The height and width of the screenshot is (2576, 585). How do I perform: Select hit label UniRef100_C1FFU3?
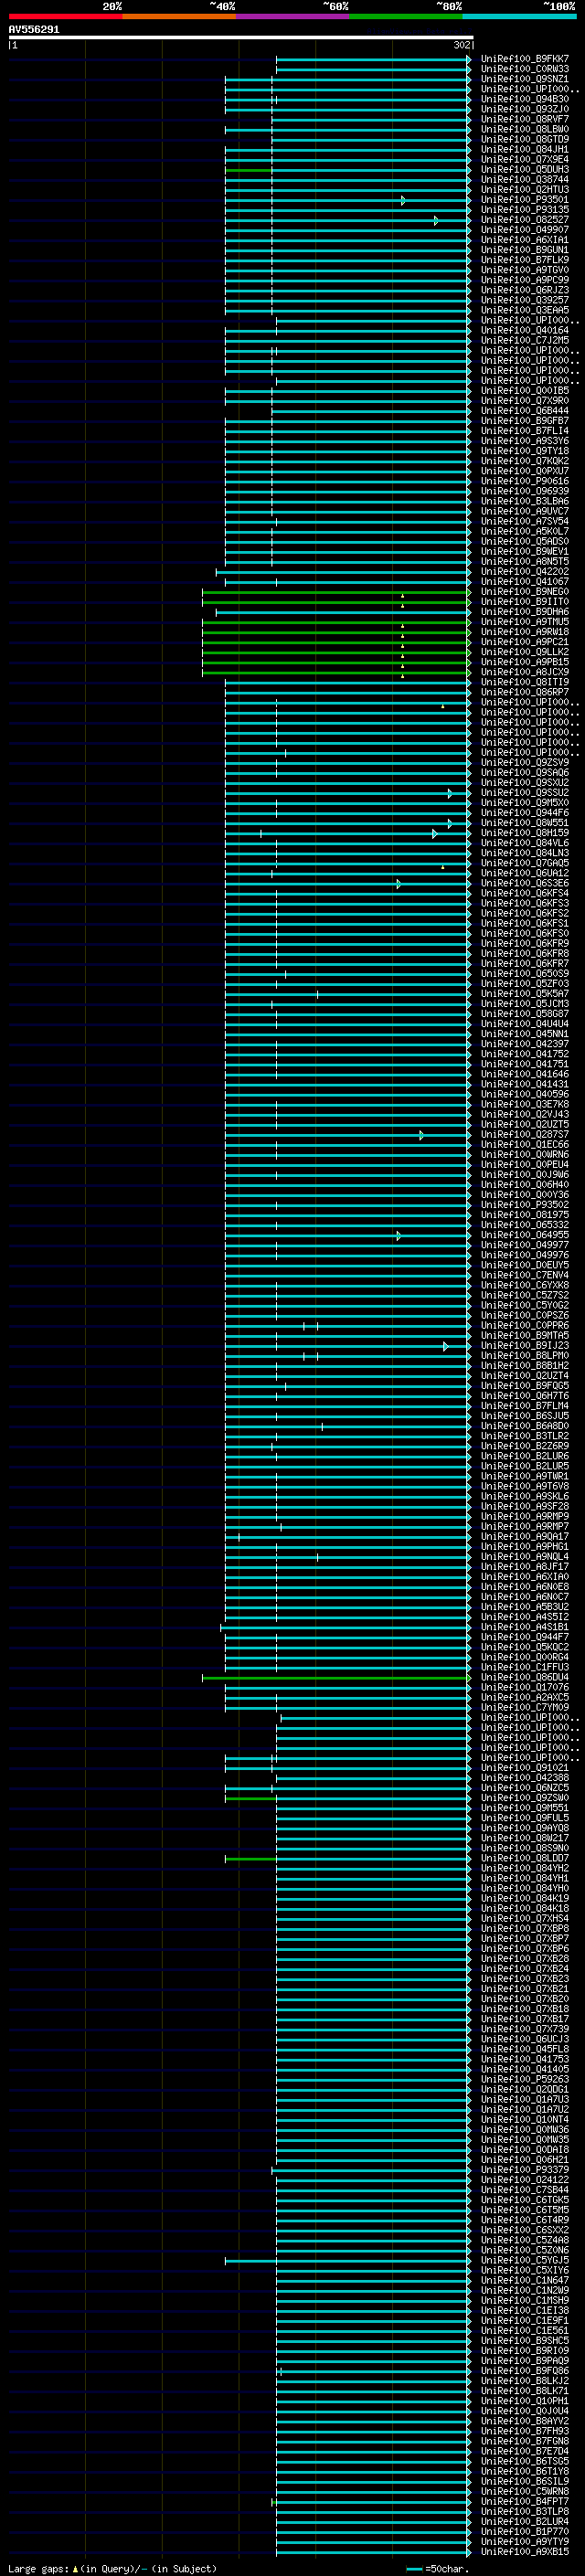(525, 1668)
